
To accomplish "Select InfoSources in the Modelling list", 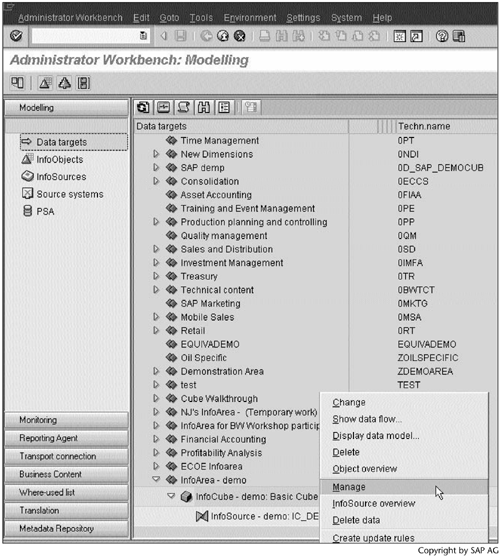I will [54, 176].
